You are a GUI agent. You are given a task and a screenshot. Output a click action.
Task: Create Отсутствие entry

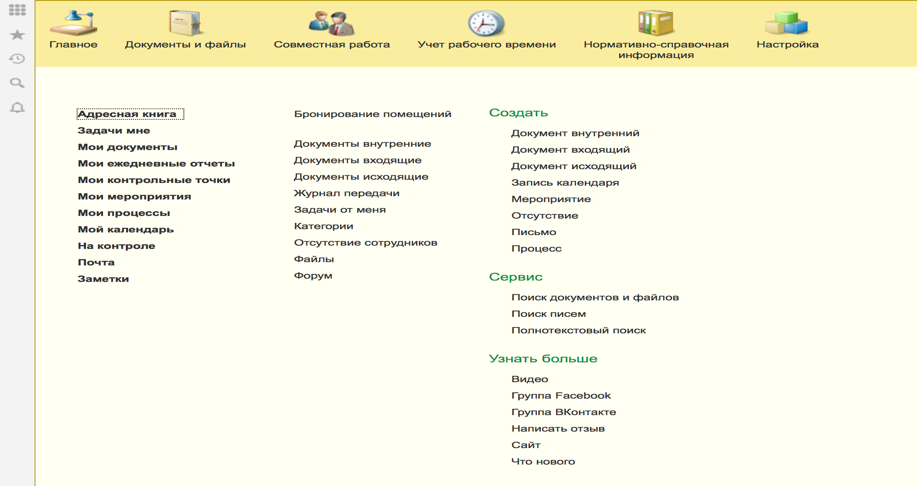click(x=544, y=215)
